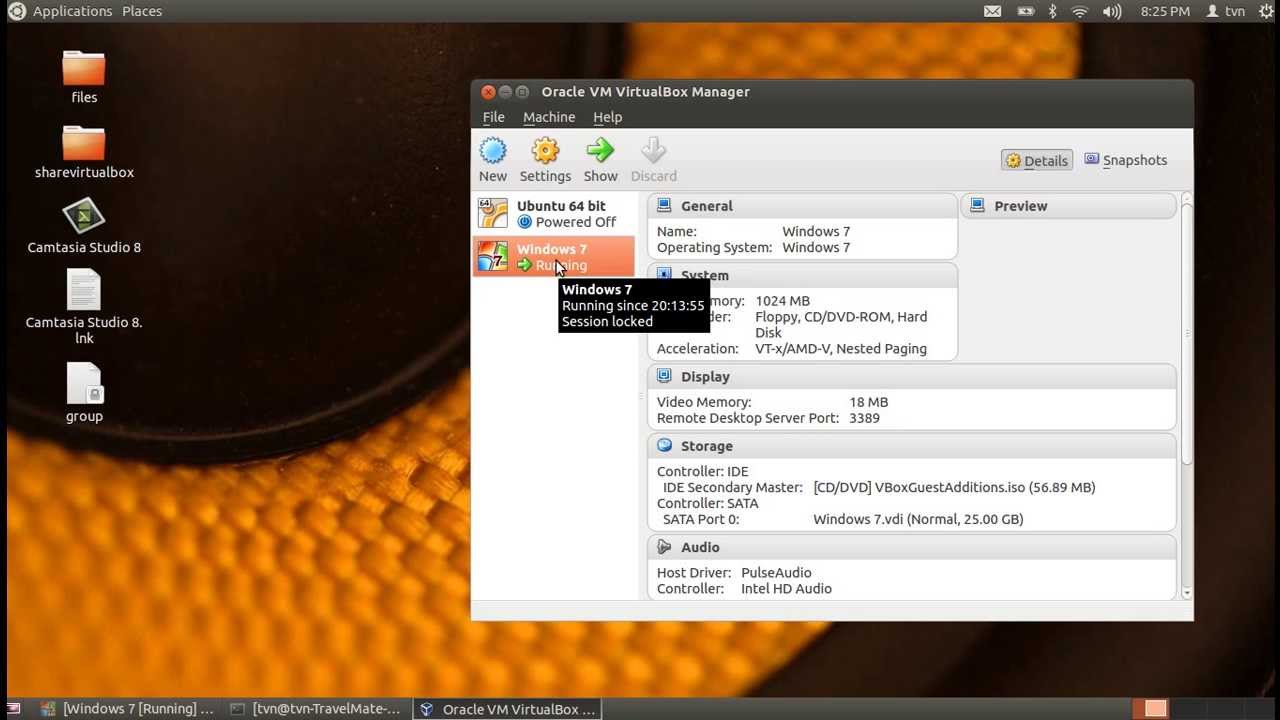Open Settings gear in VirtualBox toolbar
Screen dimensions: 1280x720
(545, 151)
